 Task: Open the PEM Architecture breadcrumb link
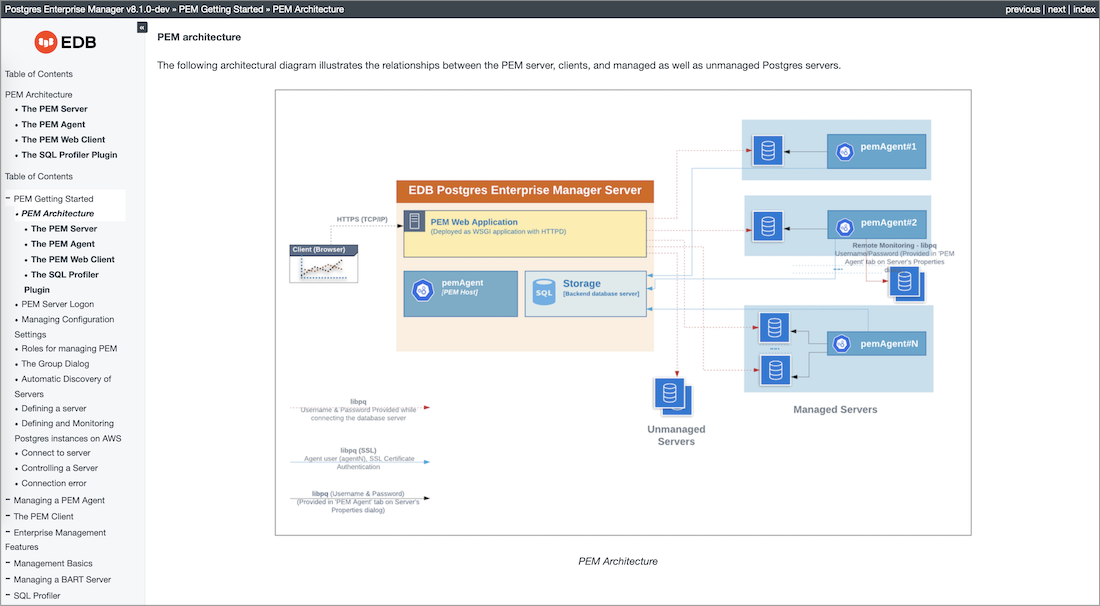tap(308, 9)
